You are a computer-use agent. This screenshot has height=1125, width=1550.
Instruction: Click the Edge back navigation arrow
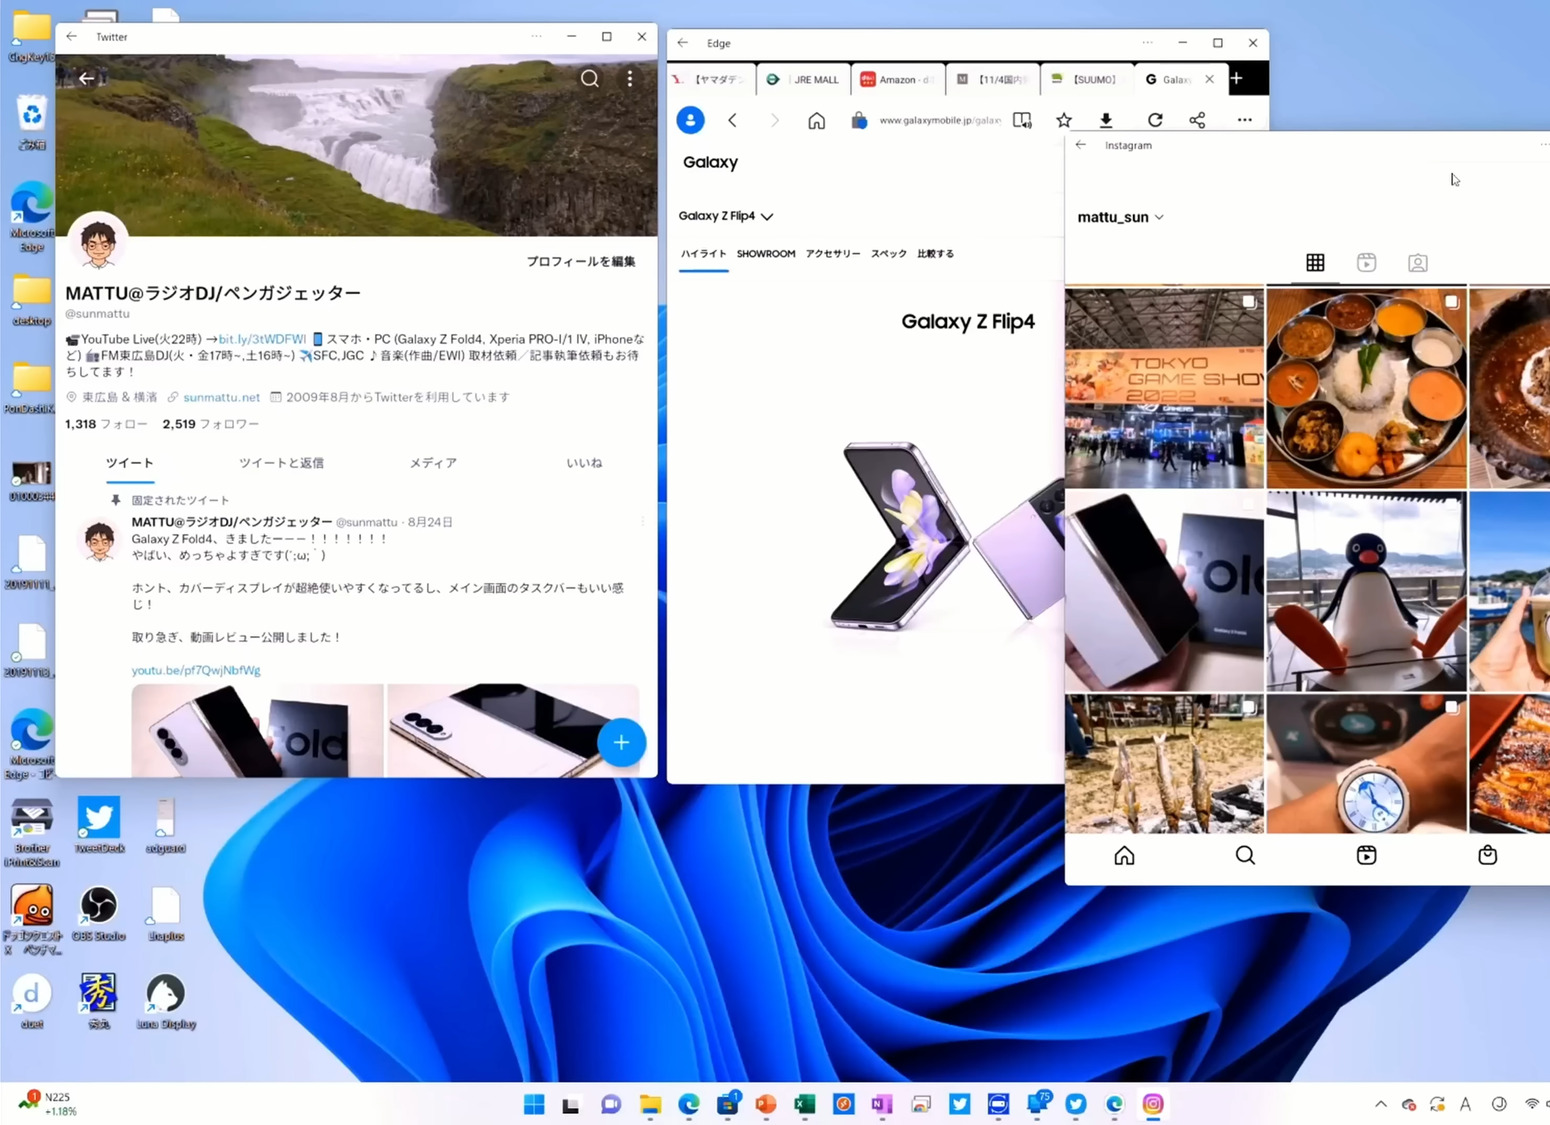tap(733, 120)
